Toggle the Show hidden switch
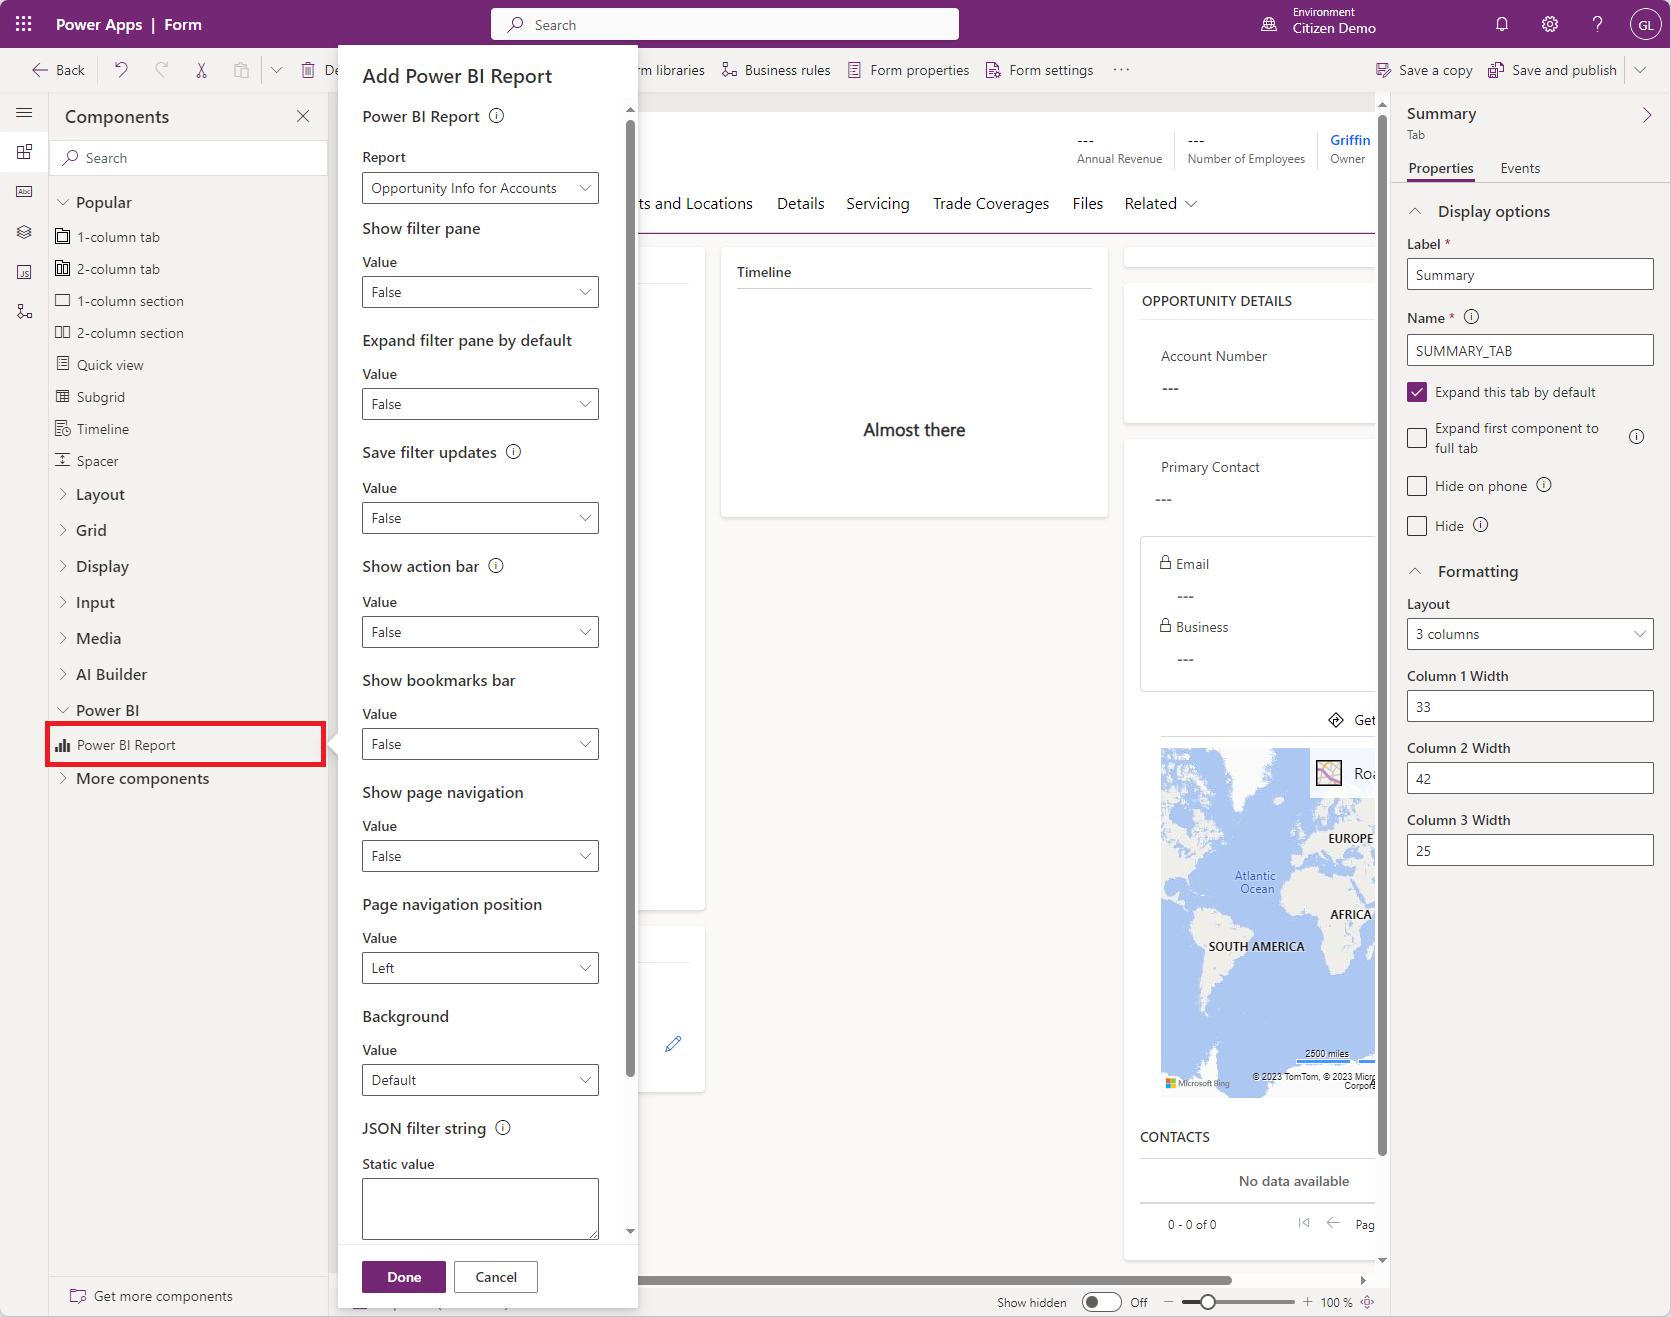The image size is (1671, 1317). pyautogui.click(x=1101, y=1302)
